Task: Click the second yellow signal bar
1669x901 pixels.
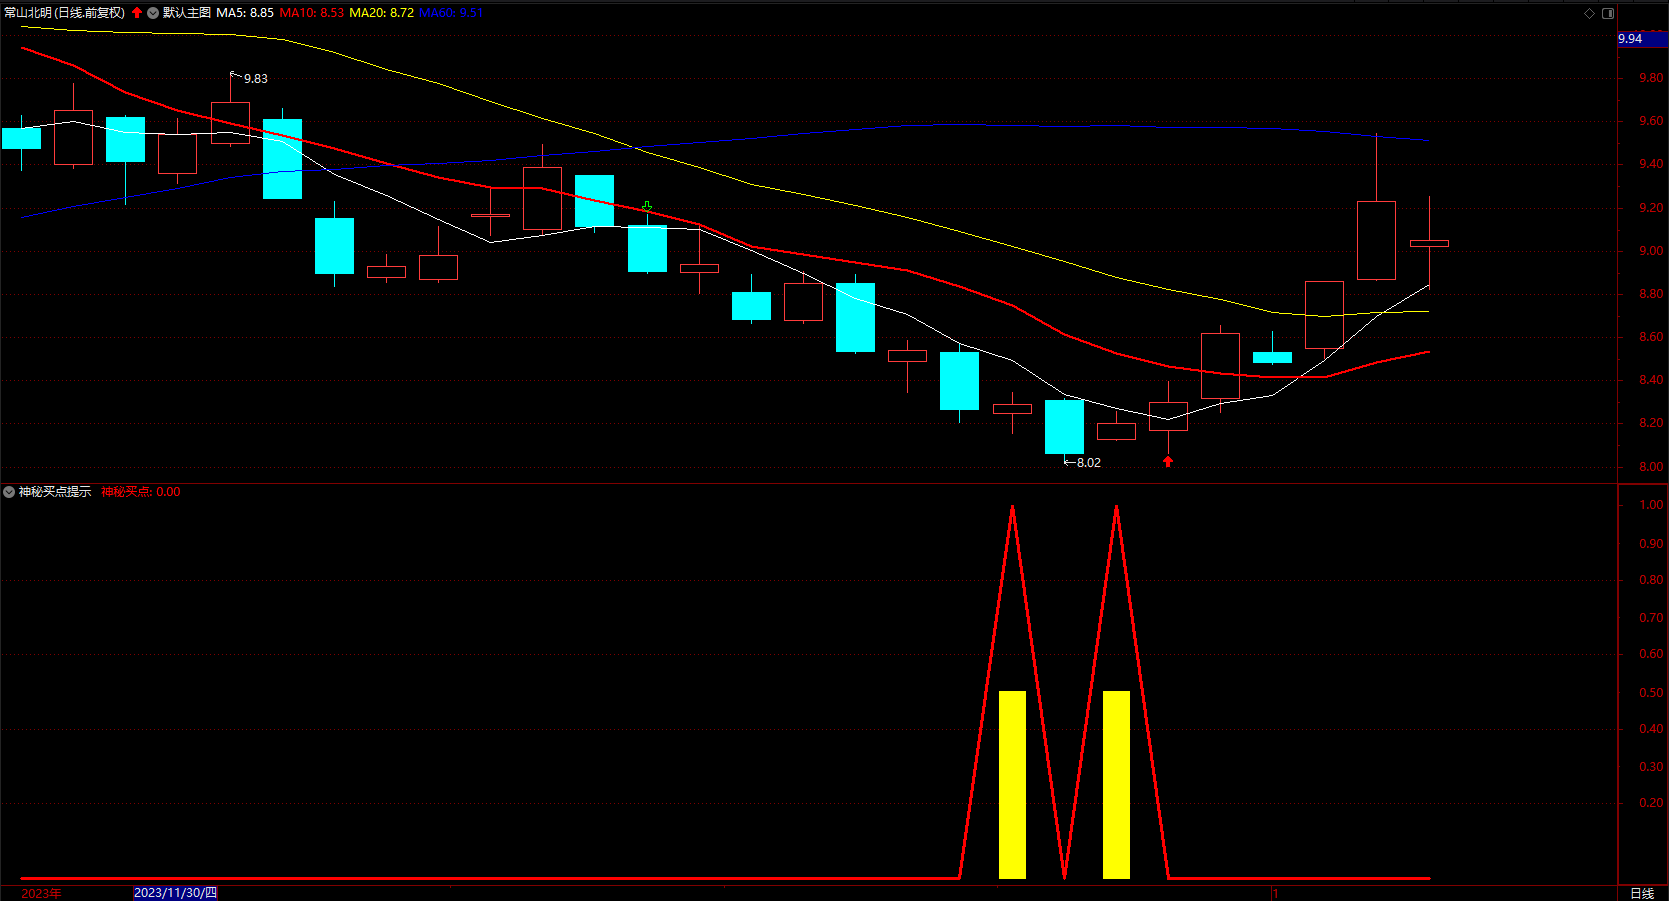Action: pyautogui.click(x=1116, y=785)
